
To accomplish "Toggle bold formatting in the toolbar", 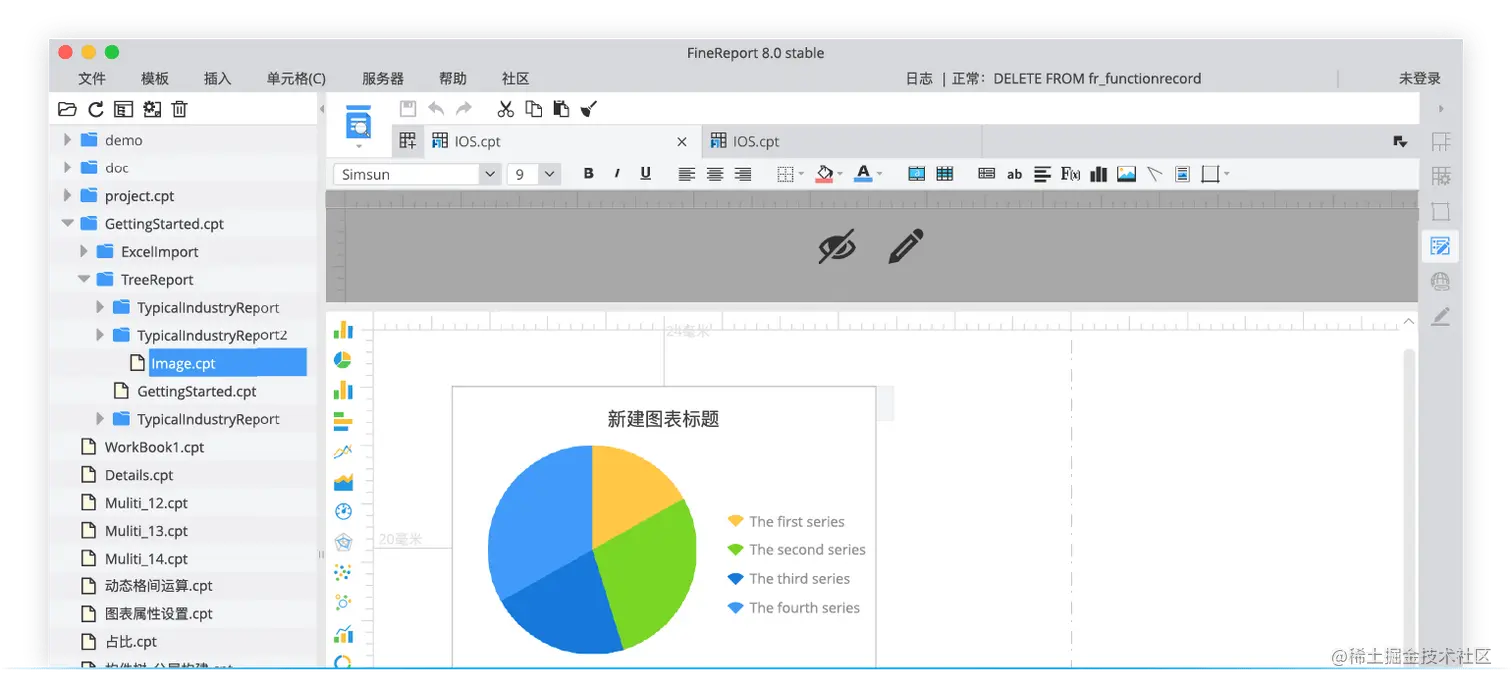I will click(588, 173).
